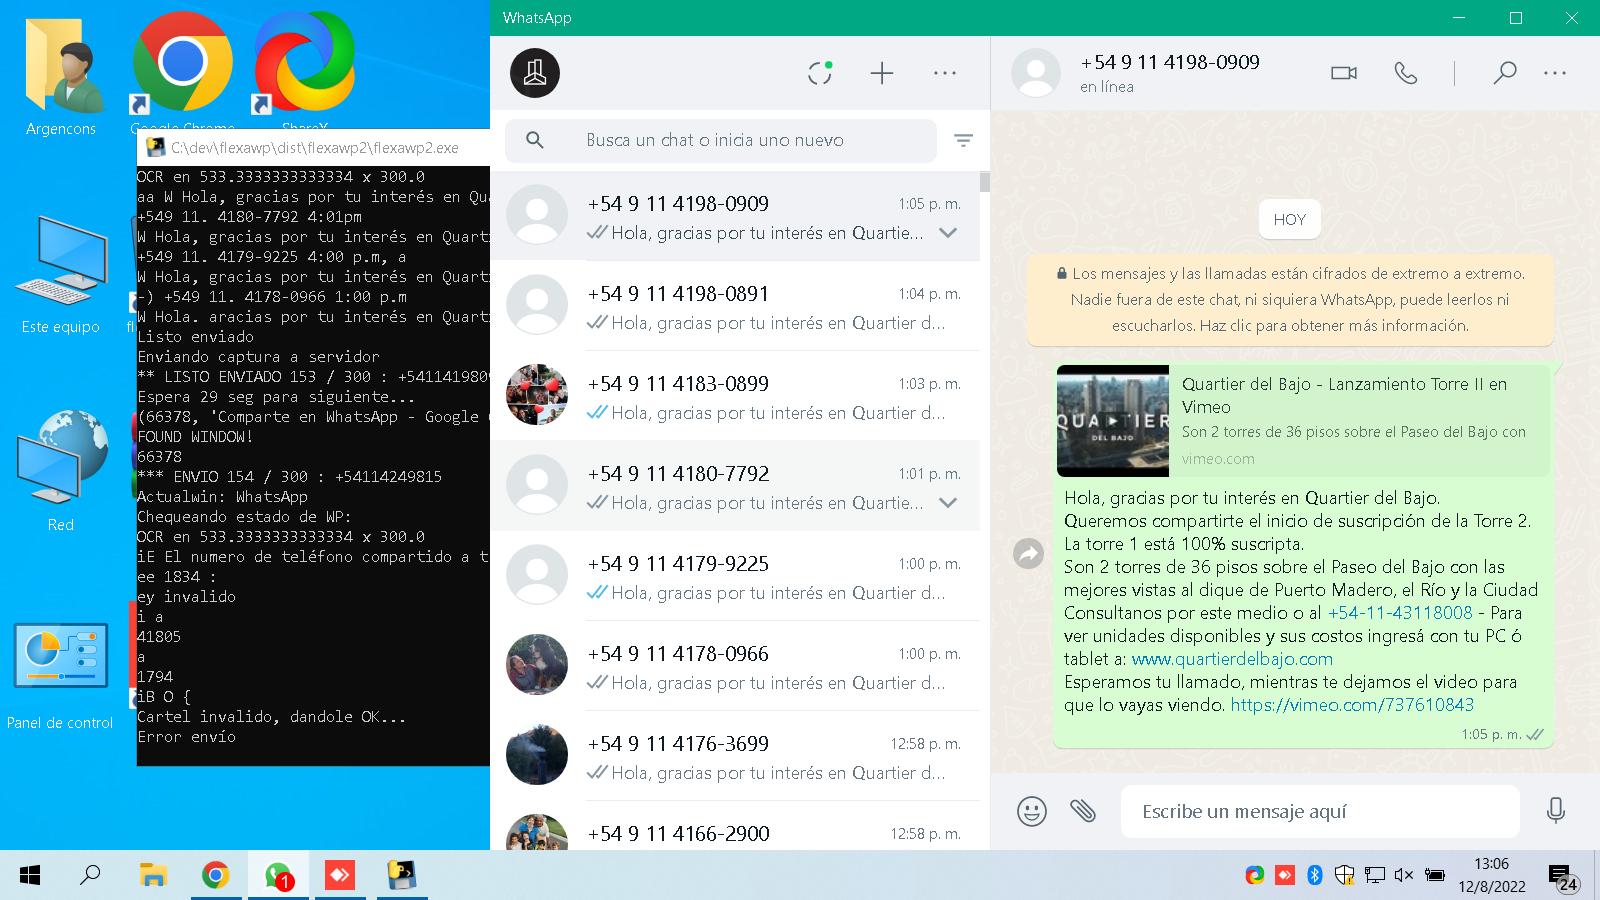Image resolution: width=1600 pixels, height=900 pixels.
Task: Click the phone number link +54-11-43118008
Action: coord(1400,613)
